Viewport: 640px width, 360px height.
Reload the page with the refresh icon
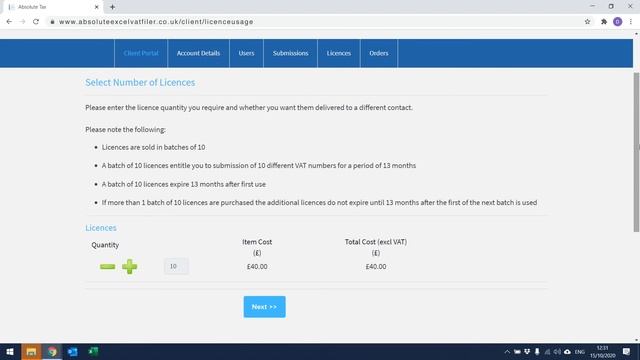[x=36, y=22]
